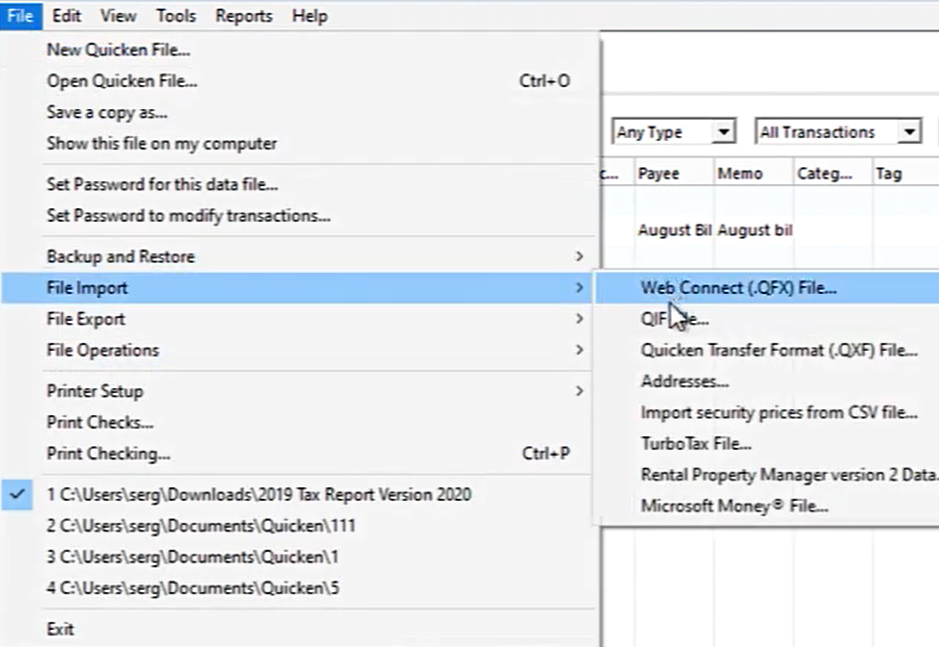This screenshot has width=939, height=647.
Task: Open recent file Documents\Quicken\5
Action: [298, 588]
